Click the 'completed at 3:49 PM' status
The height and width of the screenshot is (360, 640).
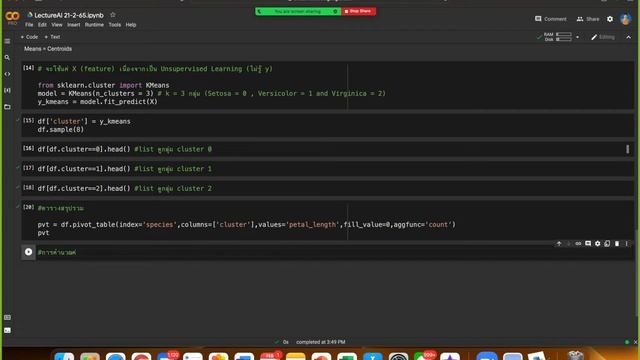coord(320,342)
